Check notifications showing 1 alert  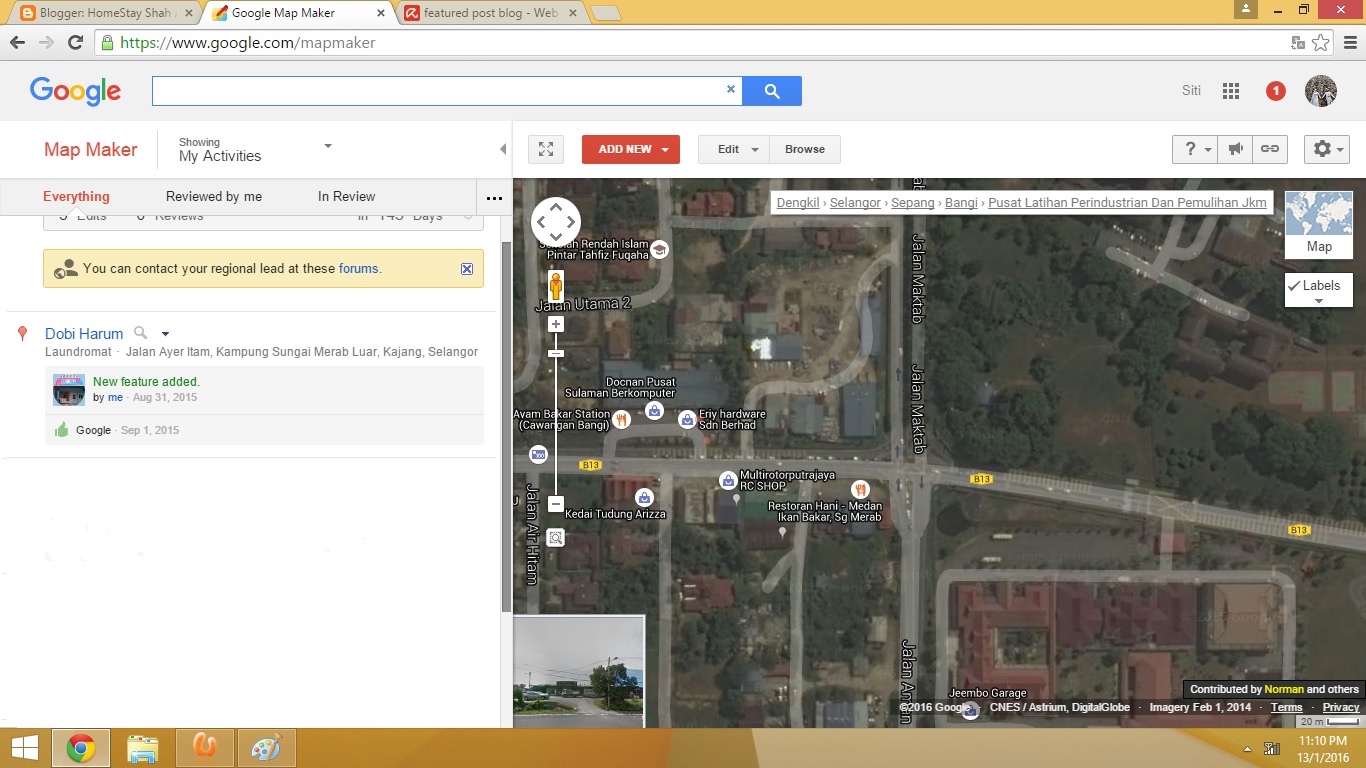click(x=1275, y=90)
